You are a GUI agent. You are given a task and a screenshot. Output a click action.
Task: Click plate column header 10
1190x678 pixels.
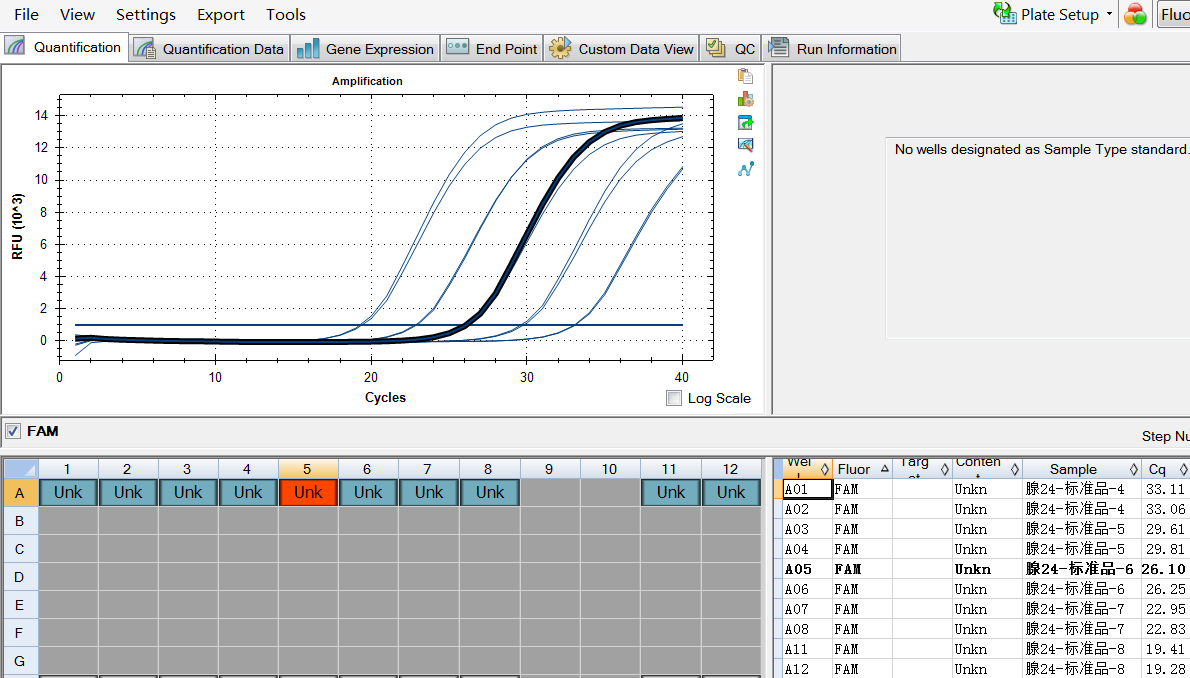click(x=609, y=469)
